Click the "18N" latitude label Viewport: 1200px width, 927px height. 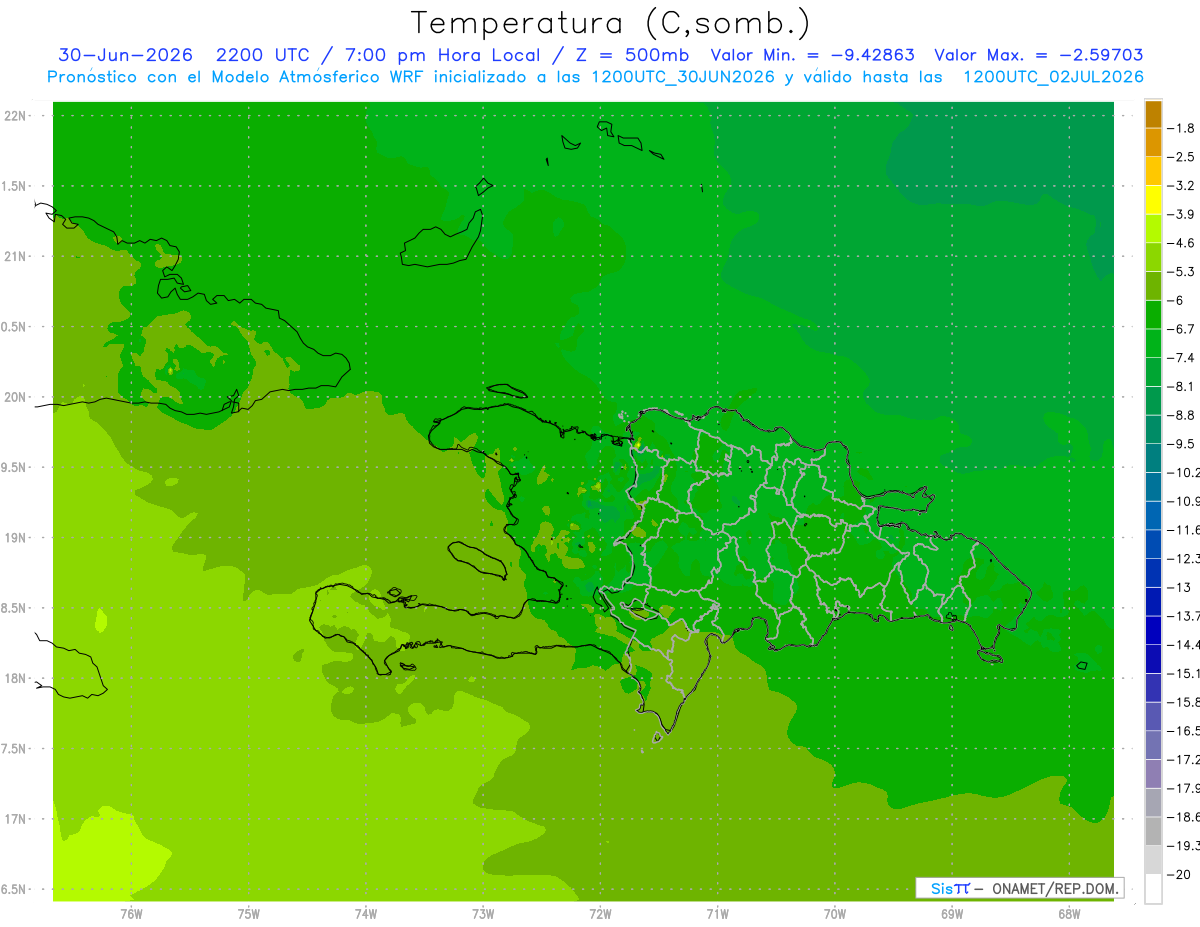pos(17,679)
